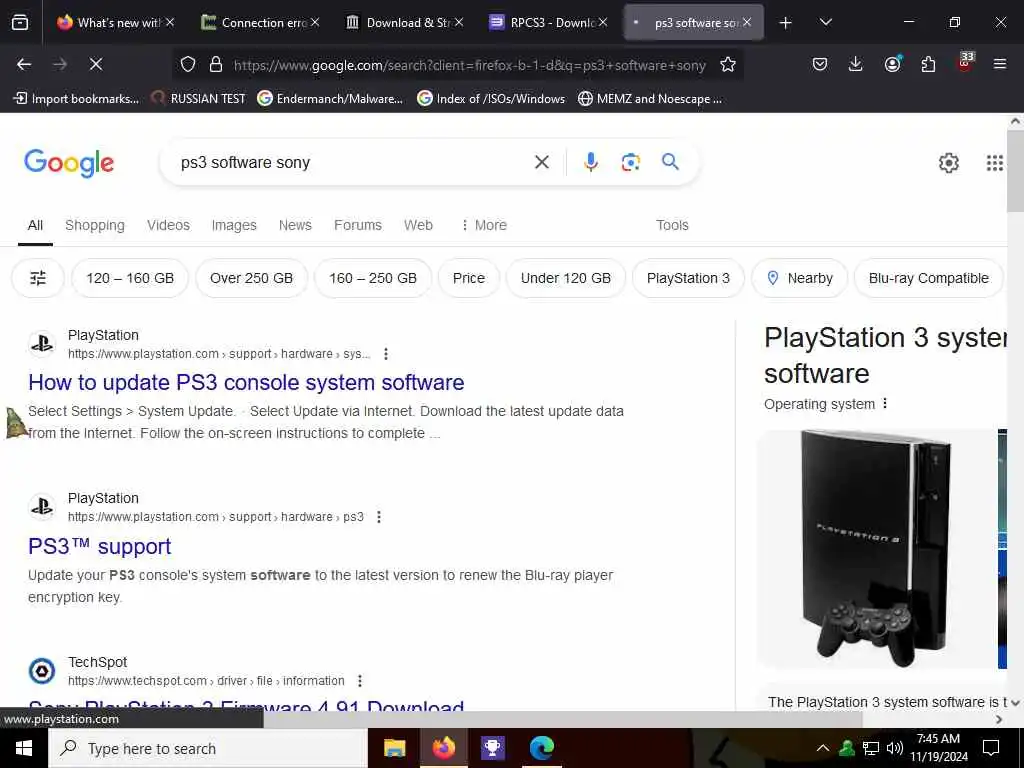Filter by Blu-ray Compatible chip
This screenshot has height=768, width=1024.
tap(928, 278)
